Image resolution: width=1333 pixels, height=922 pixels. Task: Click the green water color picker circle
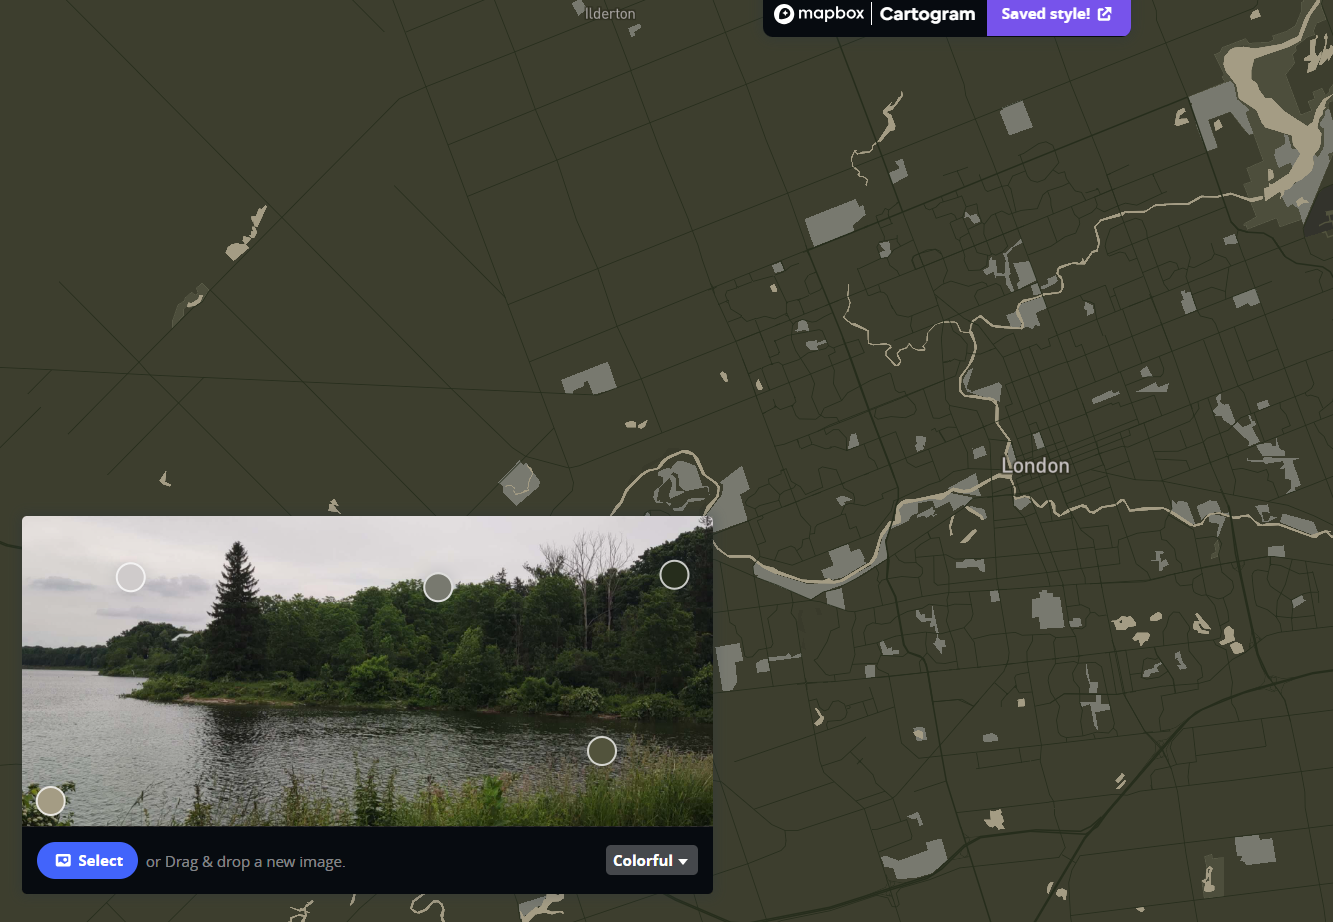[602, 750]
